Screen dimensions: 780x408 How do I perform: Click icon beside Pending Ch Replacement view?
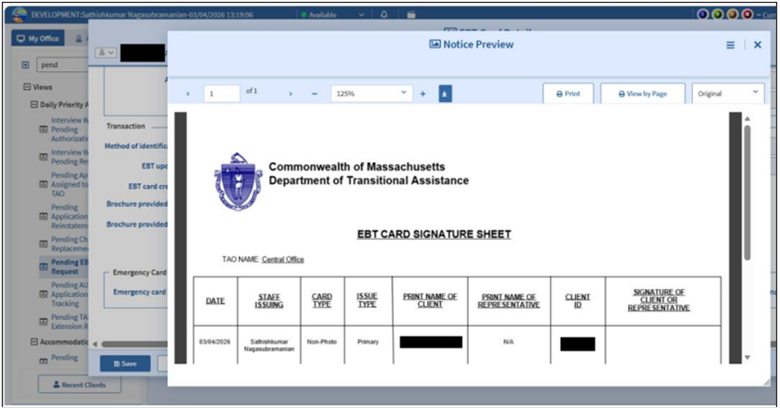44,244
